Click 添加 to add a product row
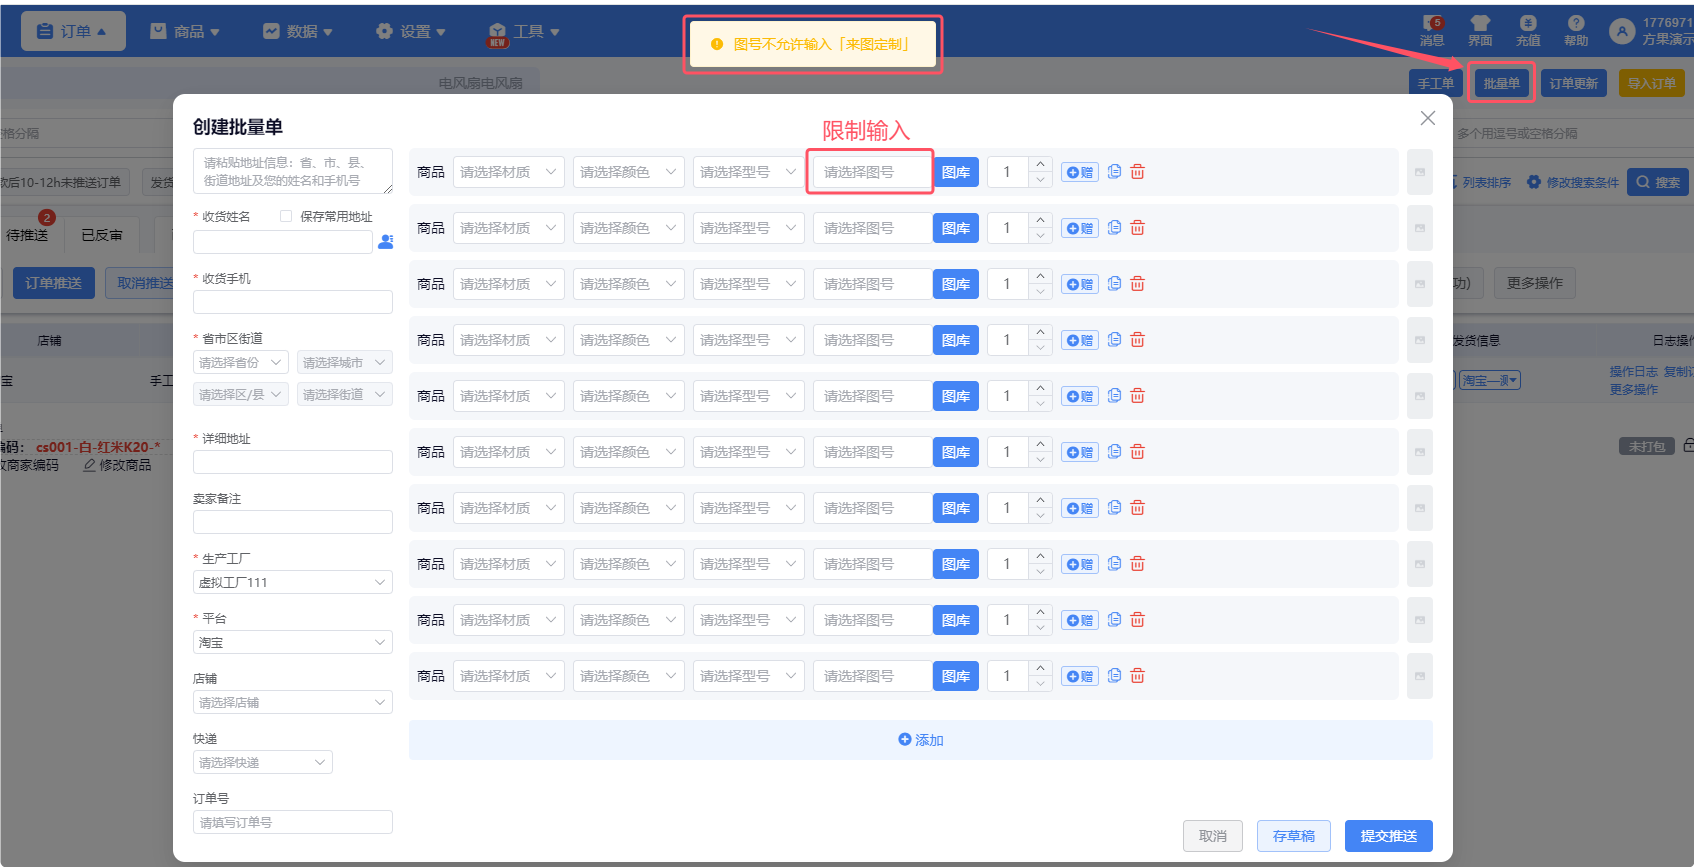 [x=921, y=740]
